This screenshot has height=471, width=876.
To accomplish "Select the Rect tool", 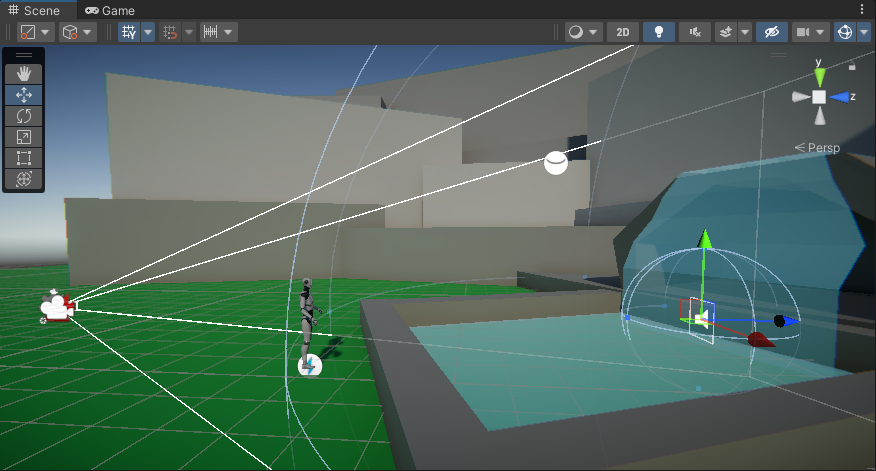I will (x=24, y=158).
